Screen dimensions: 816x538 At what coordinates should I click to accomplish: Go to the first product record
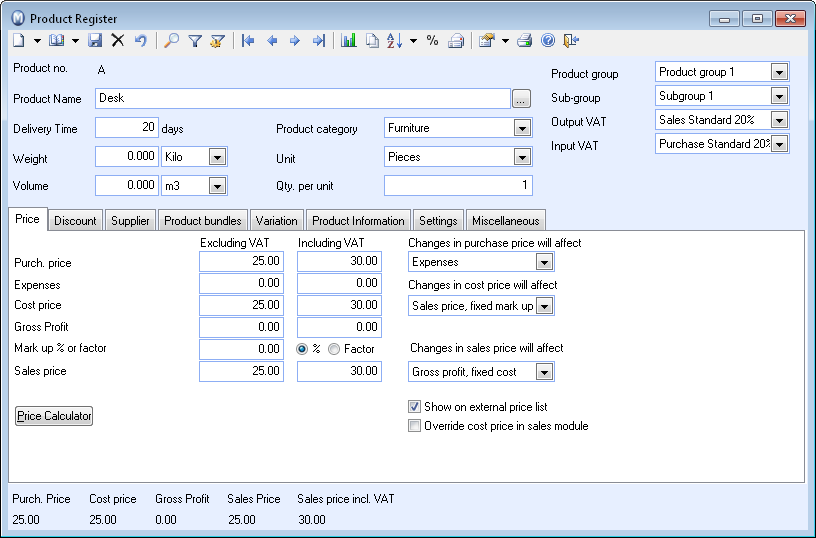248,41
